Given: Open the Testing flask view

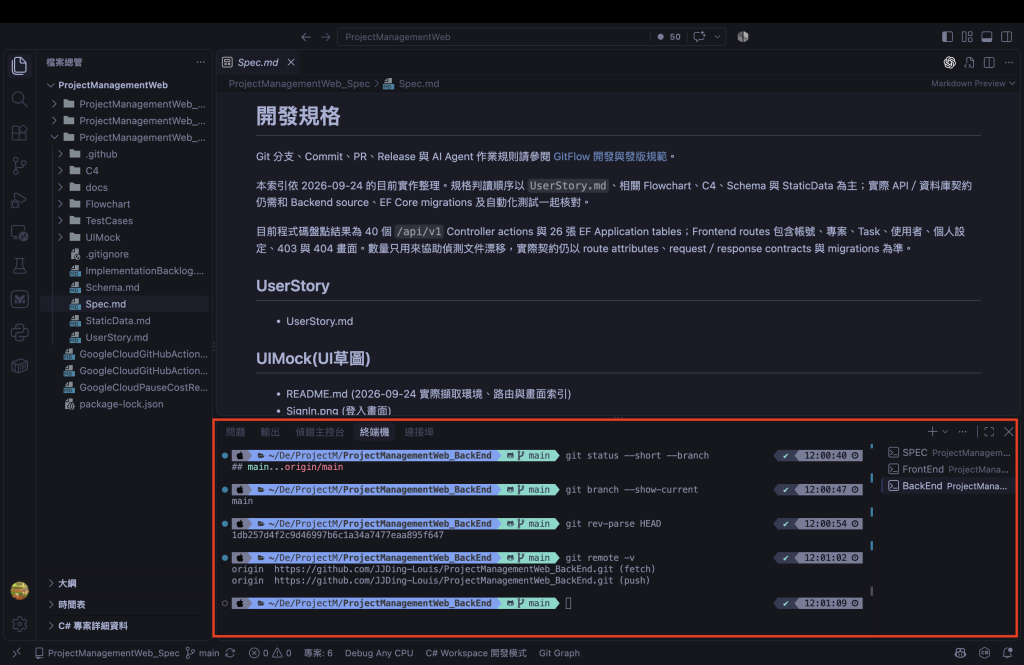Looking at the screenshot, I should [x=20, y=266].
